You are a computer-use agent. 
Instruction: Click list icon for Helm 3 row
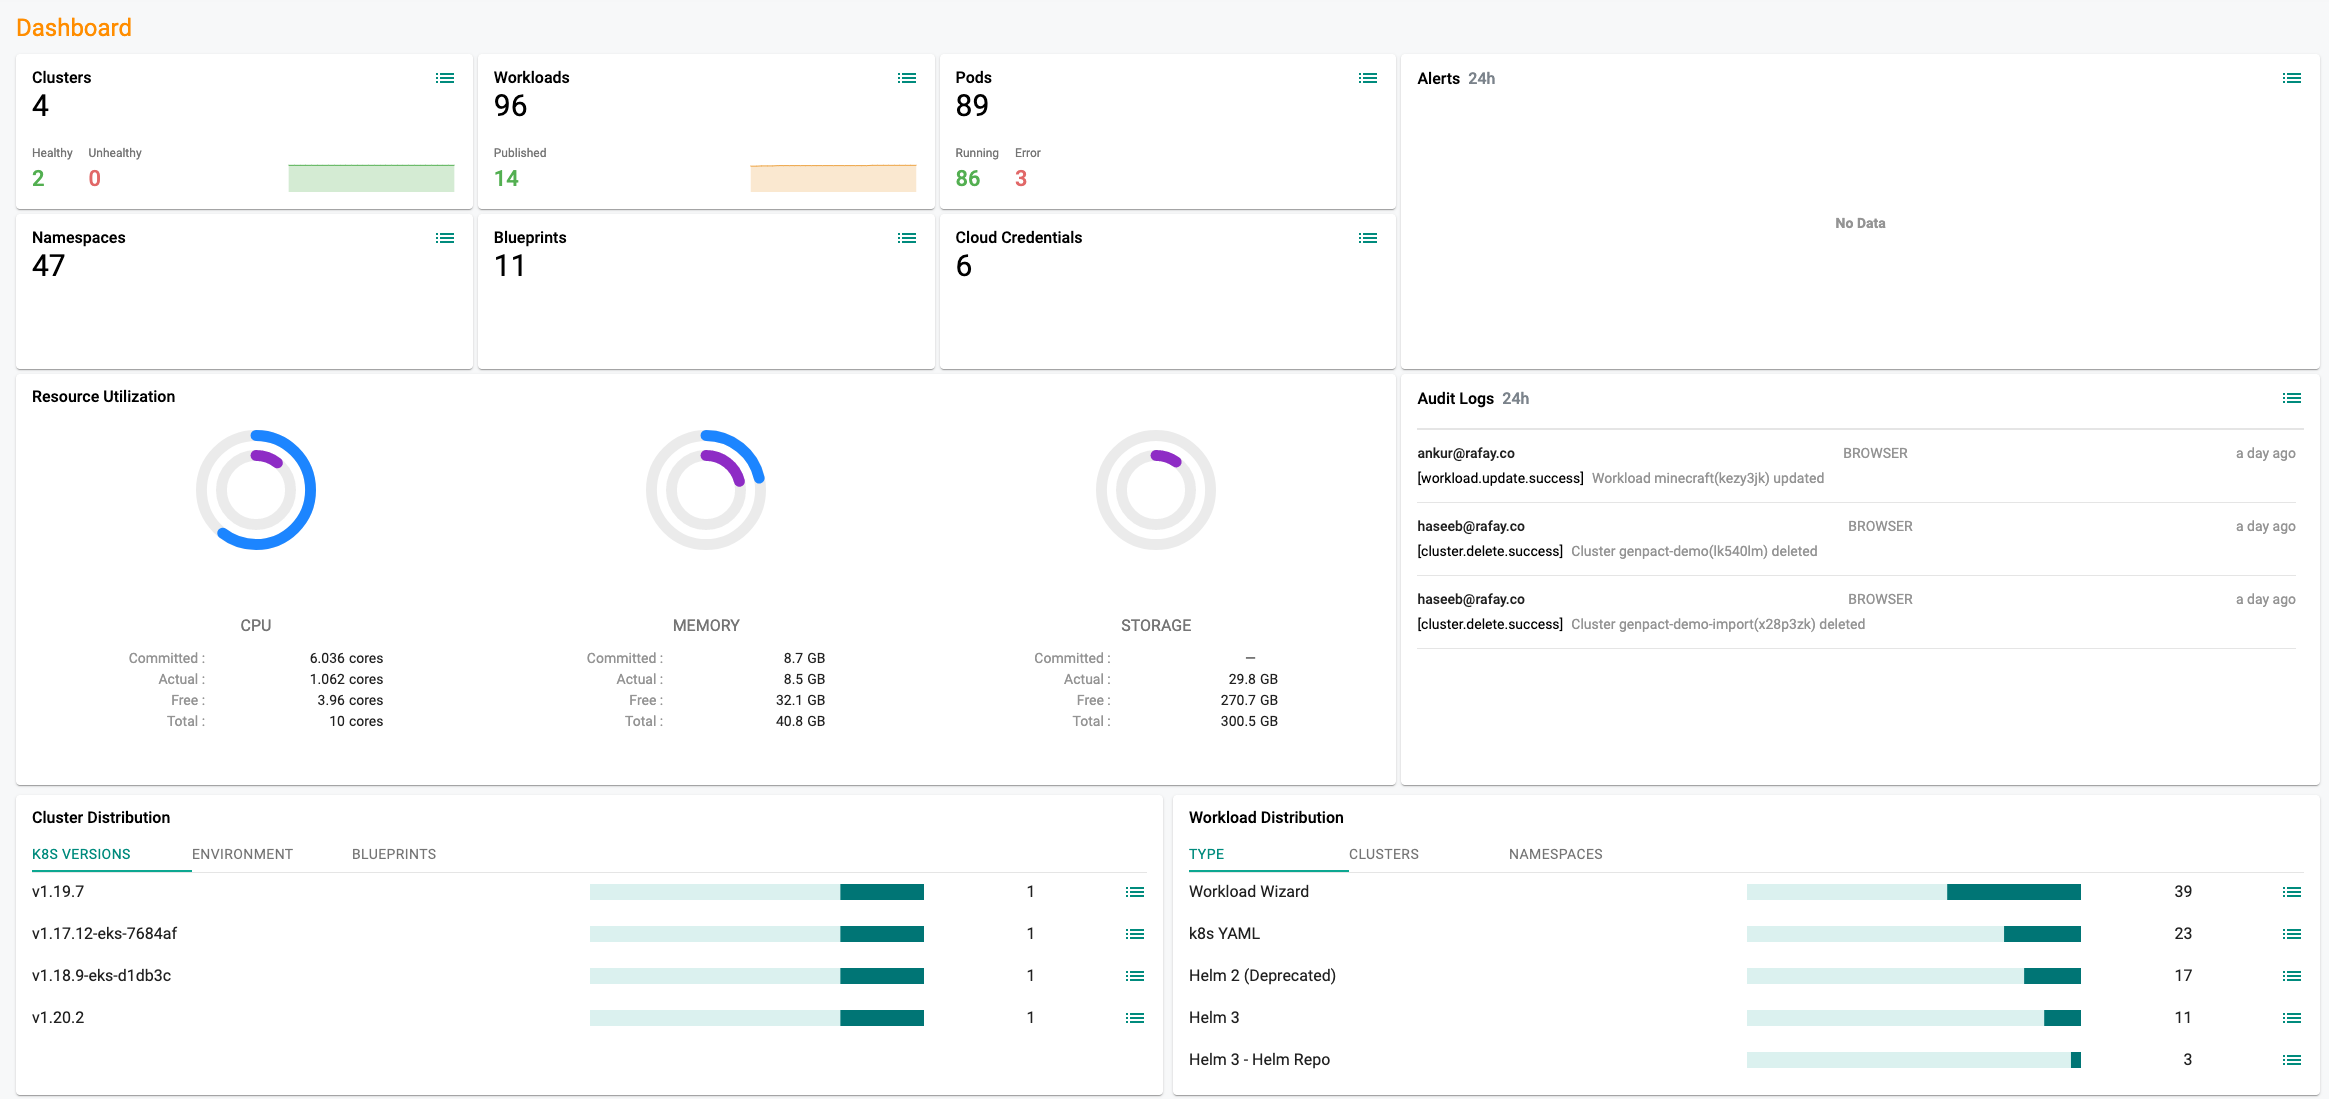click(2292, 1018)
